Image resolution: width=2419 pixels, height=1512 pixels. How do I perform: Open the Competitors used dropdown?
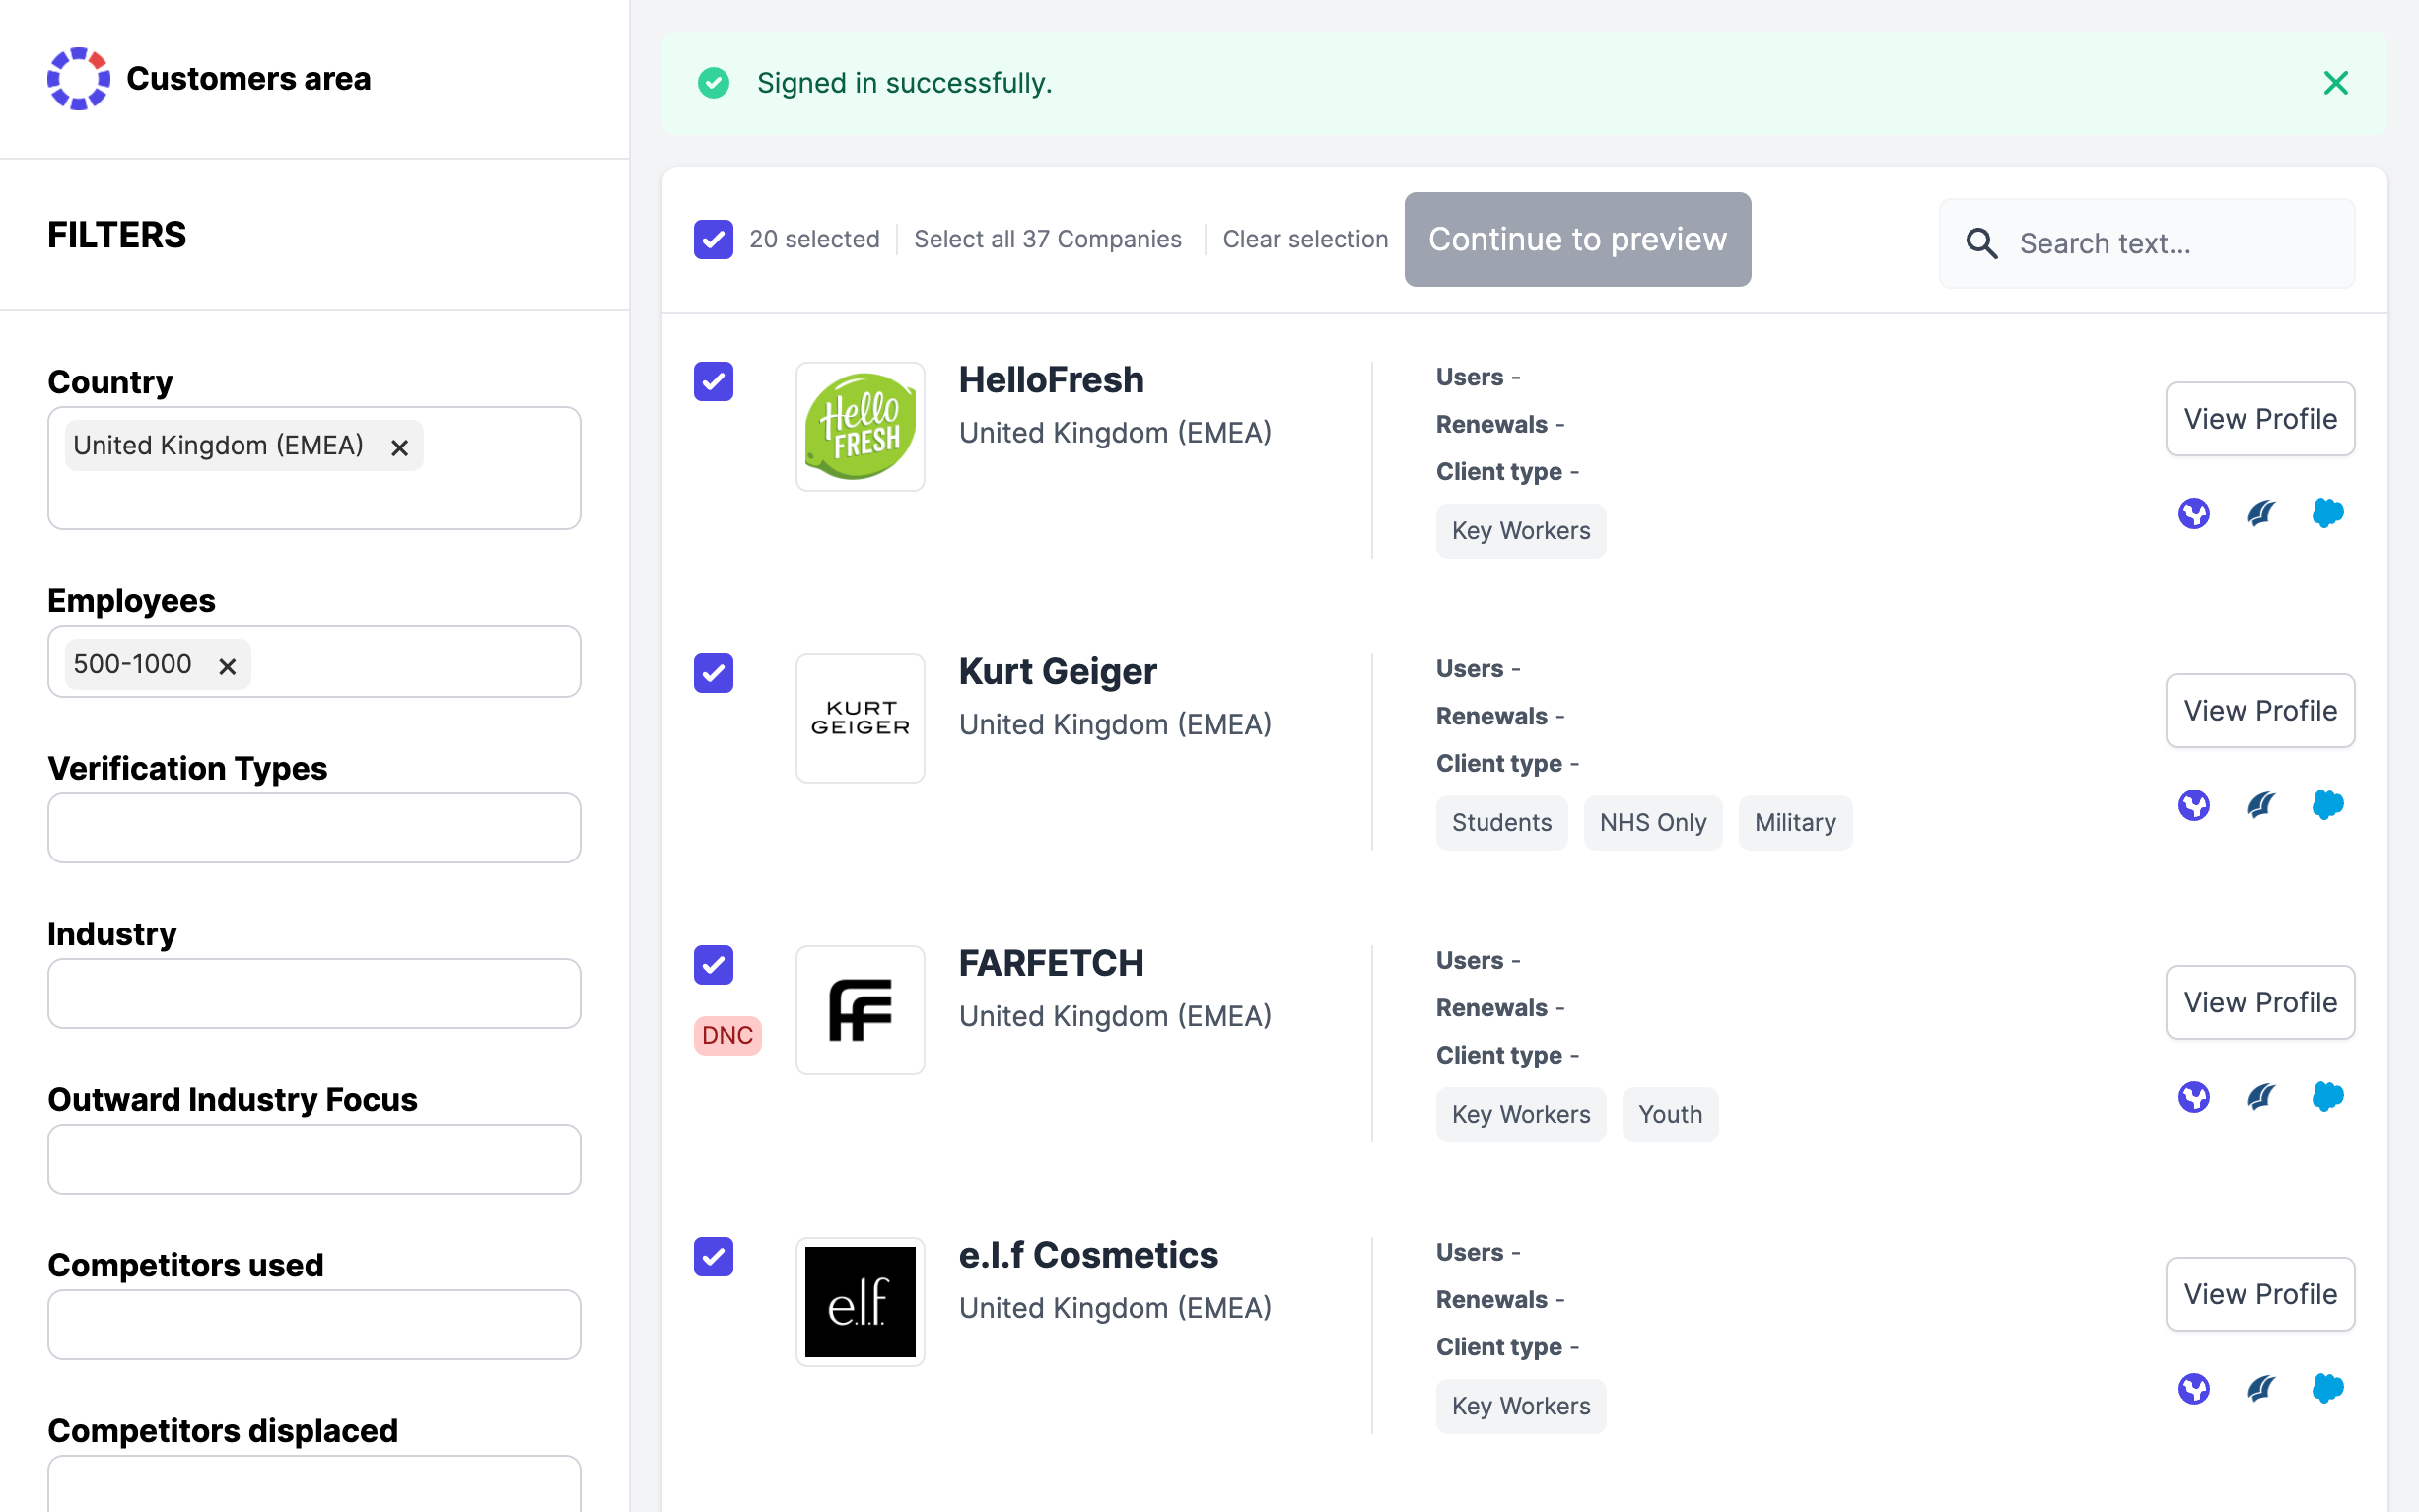tap(314, 1325)
